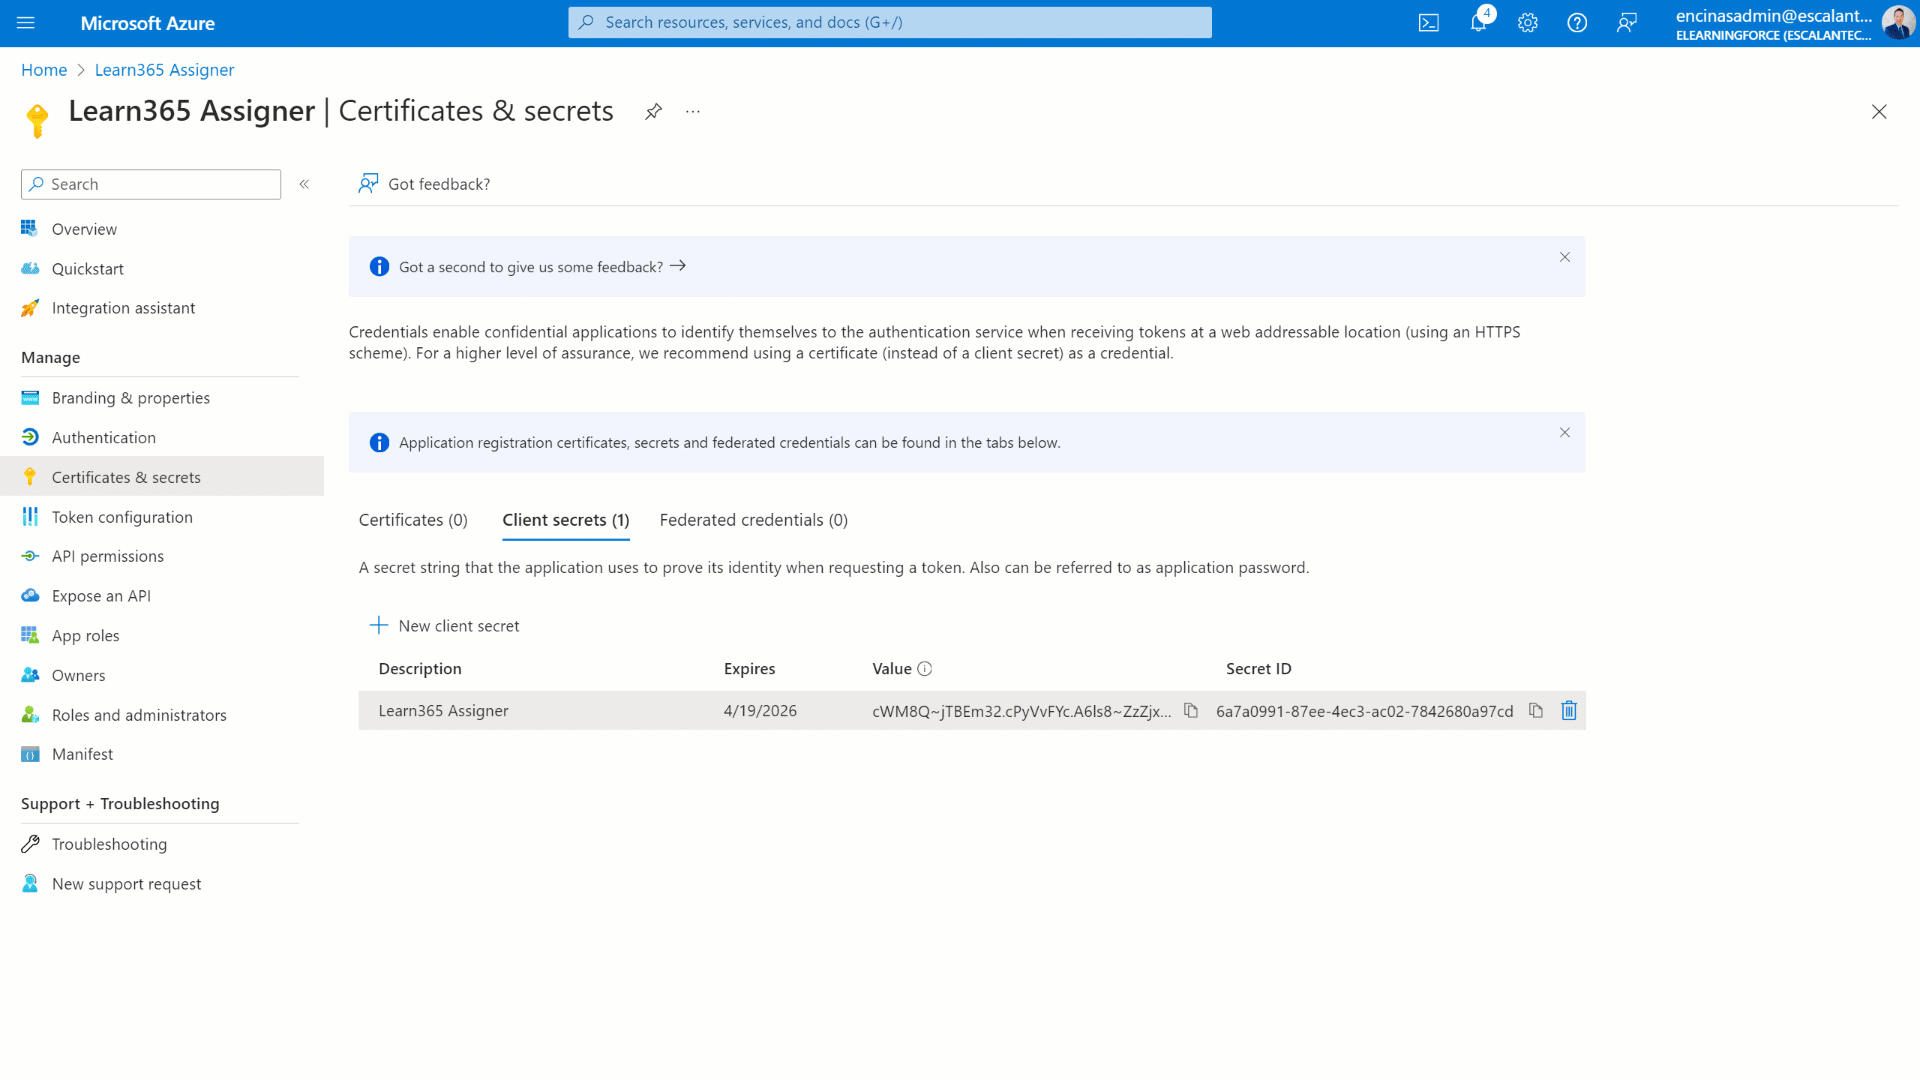1920x1080 pixels.
Task: Pin the Certificates & secrets page
Action: 653,111
